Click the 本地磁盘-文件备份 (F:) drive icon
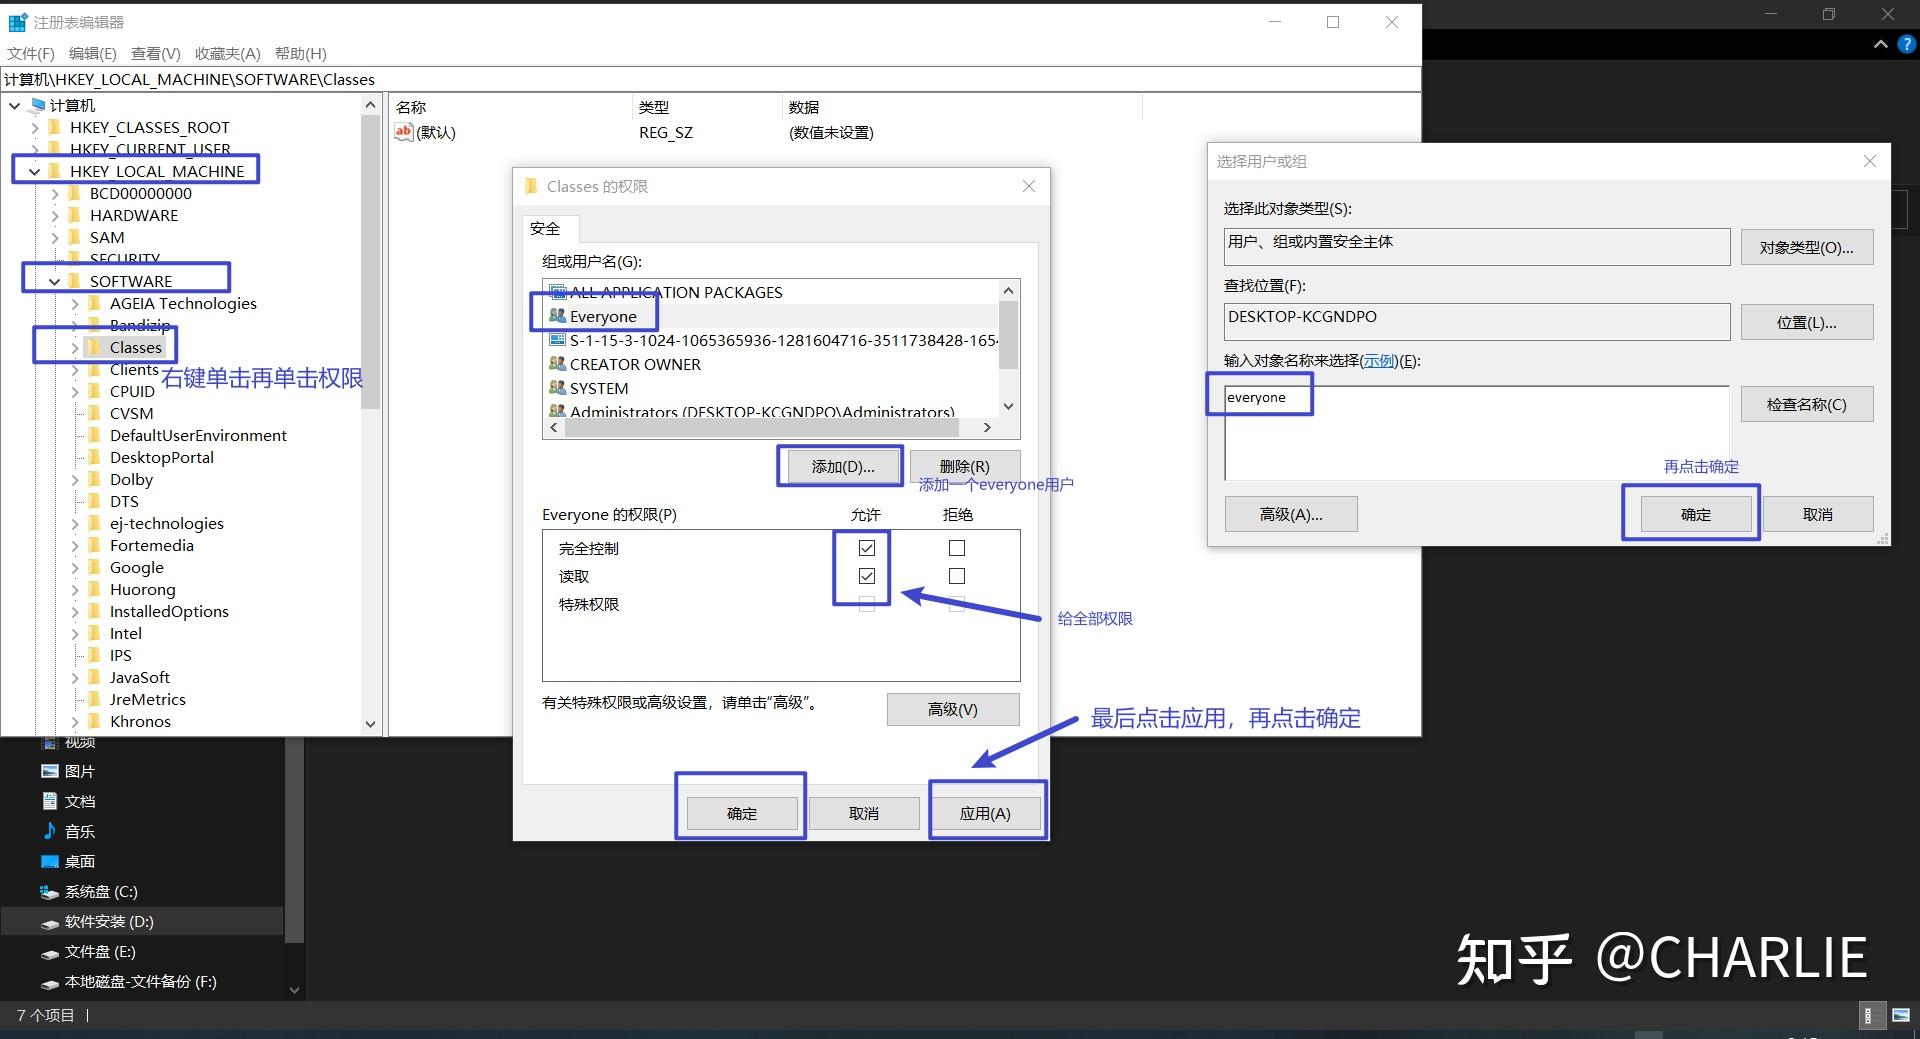 click(x=50, y=982)
